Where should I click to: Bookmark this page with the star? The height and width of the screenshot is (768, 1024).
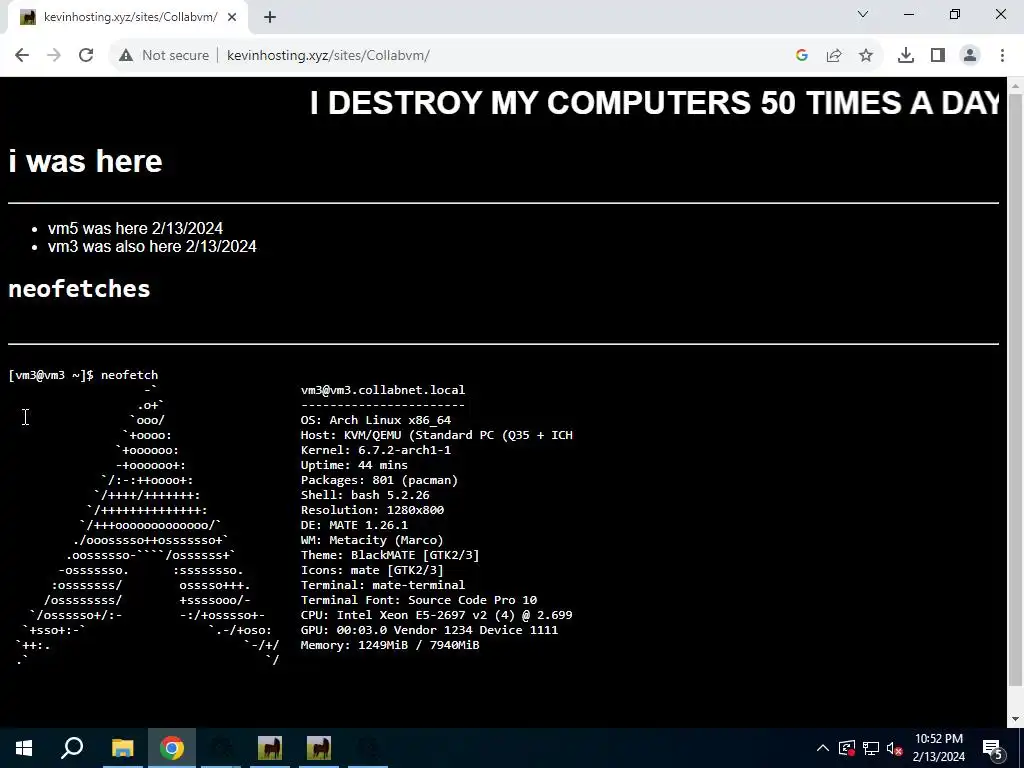(866, 56)
